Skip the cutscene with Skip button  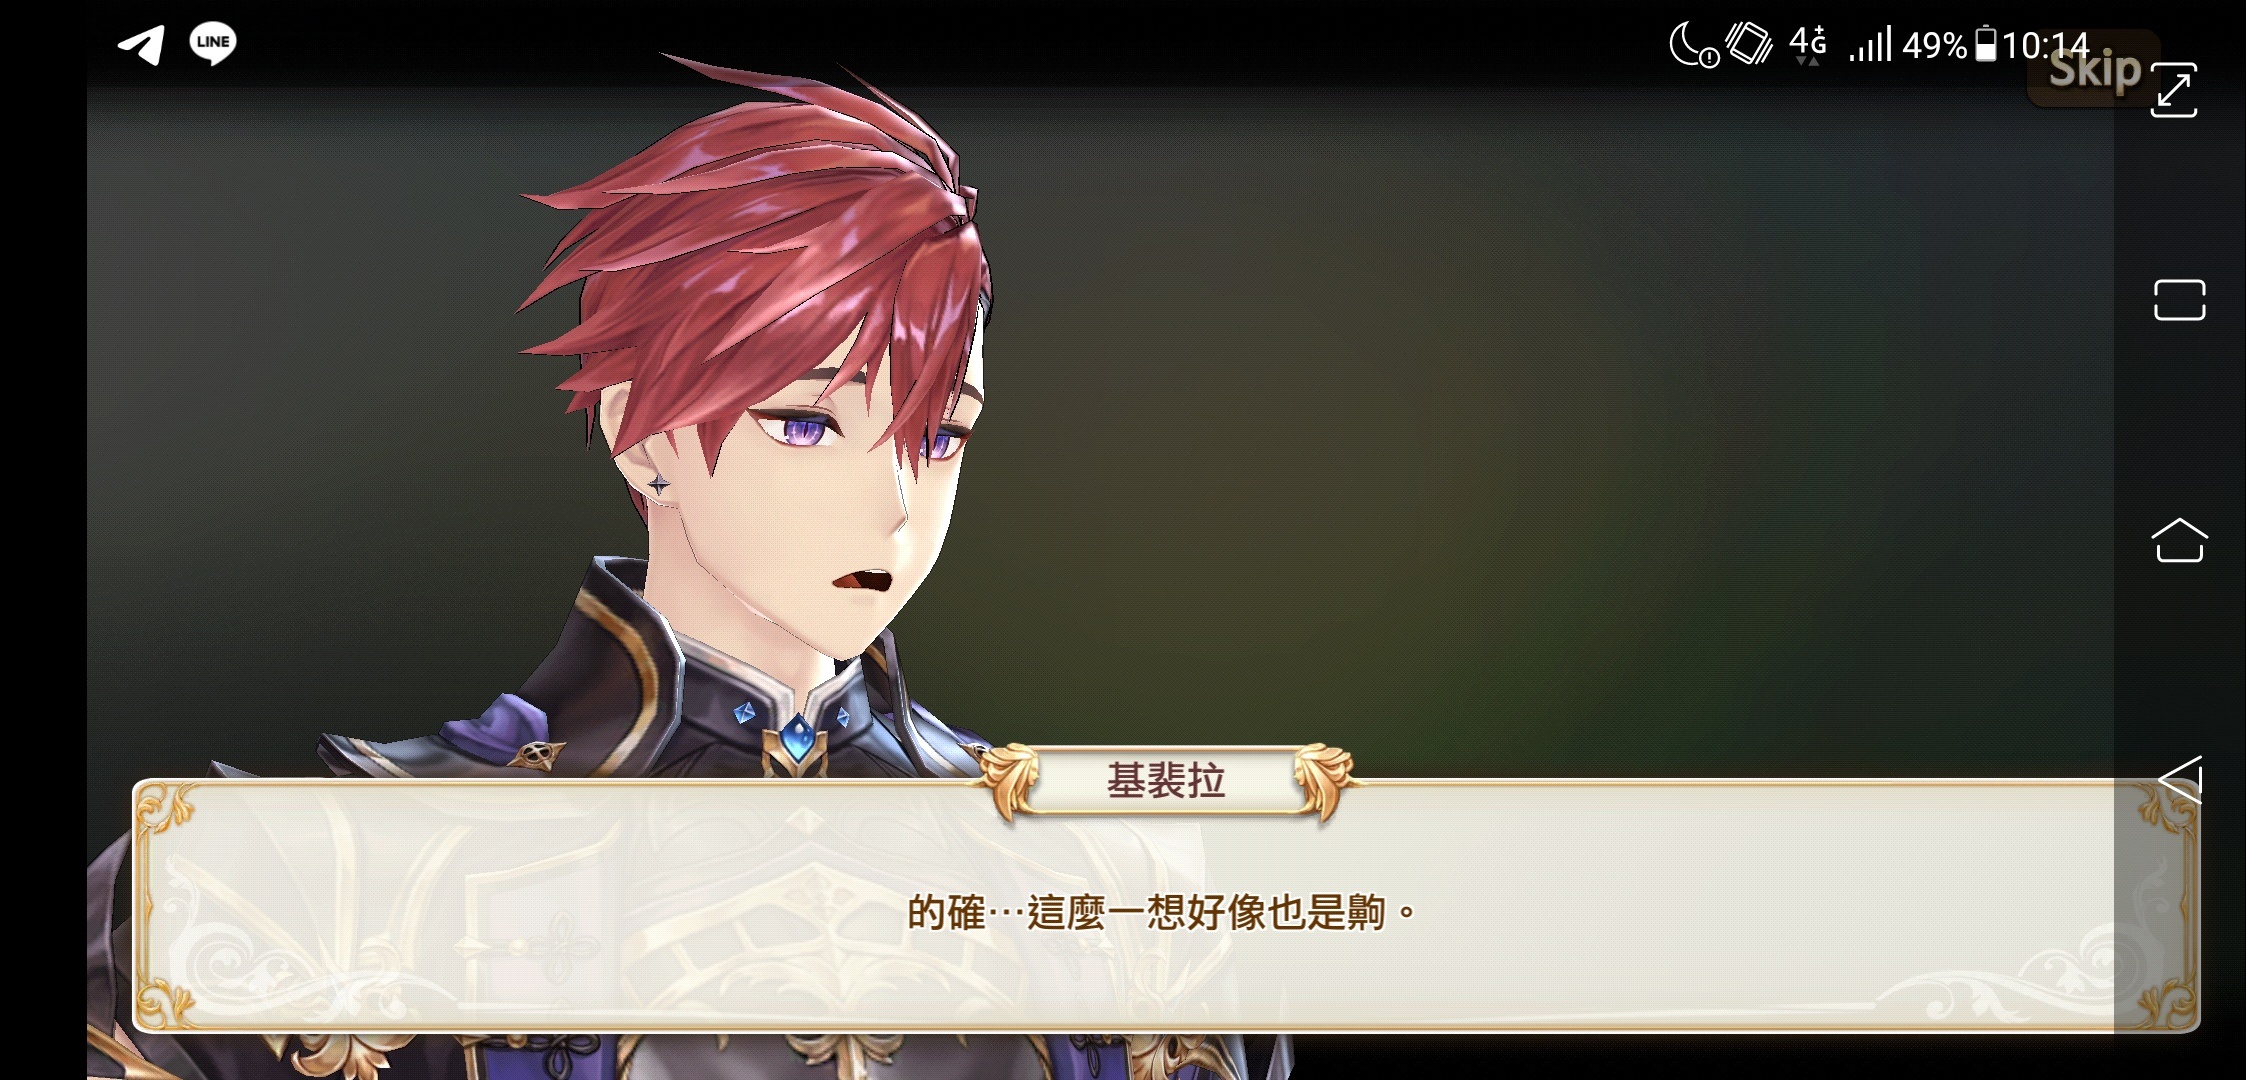(x=2093, y=70)
